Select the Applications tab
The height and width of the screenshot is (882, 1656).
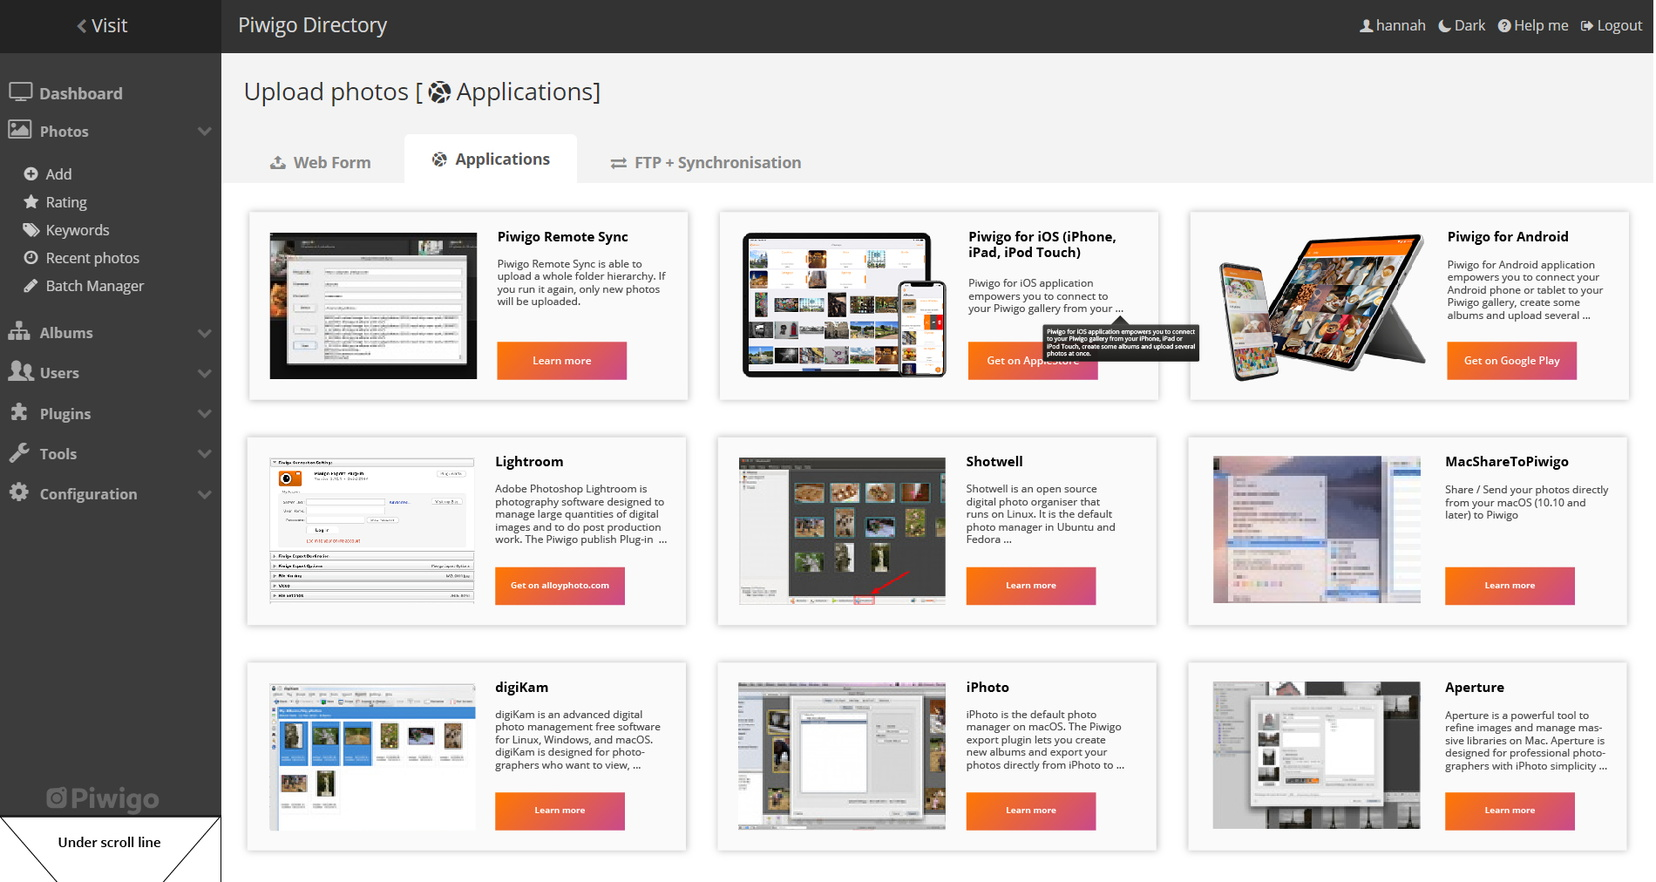pyautogui.click(x=491, y=159)
